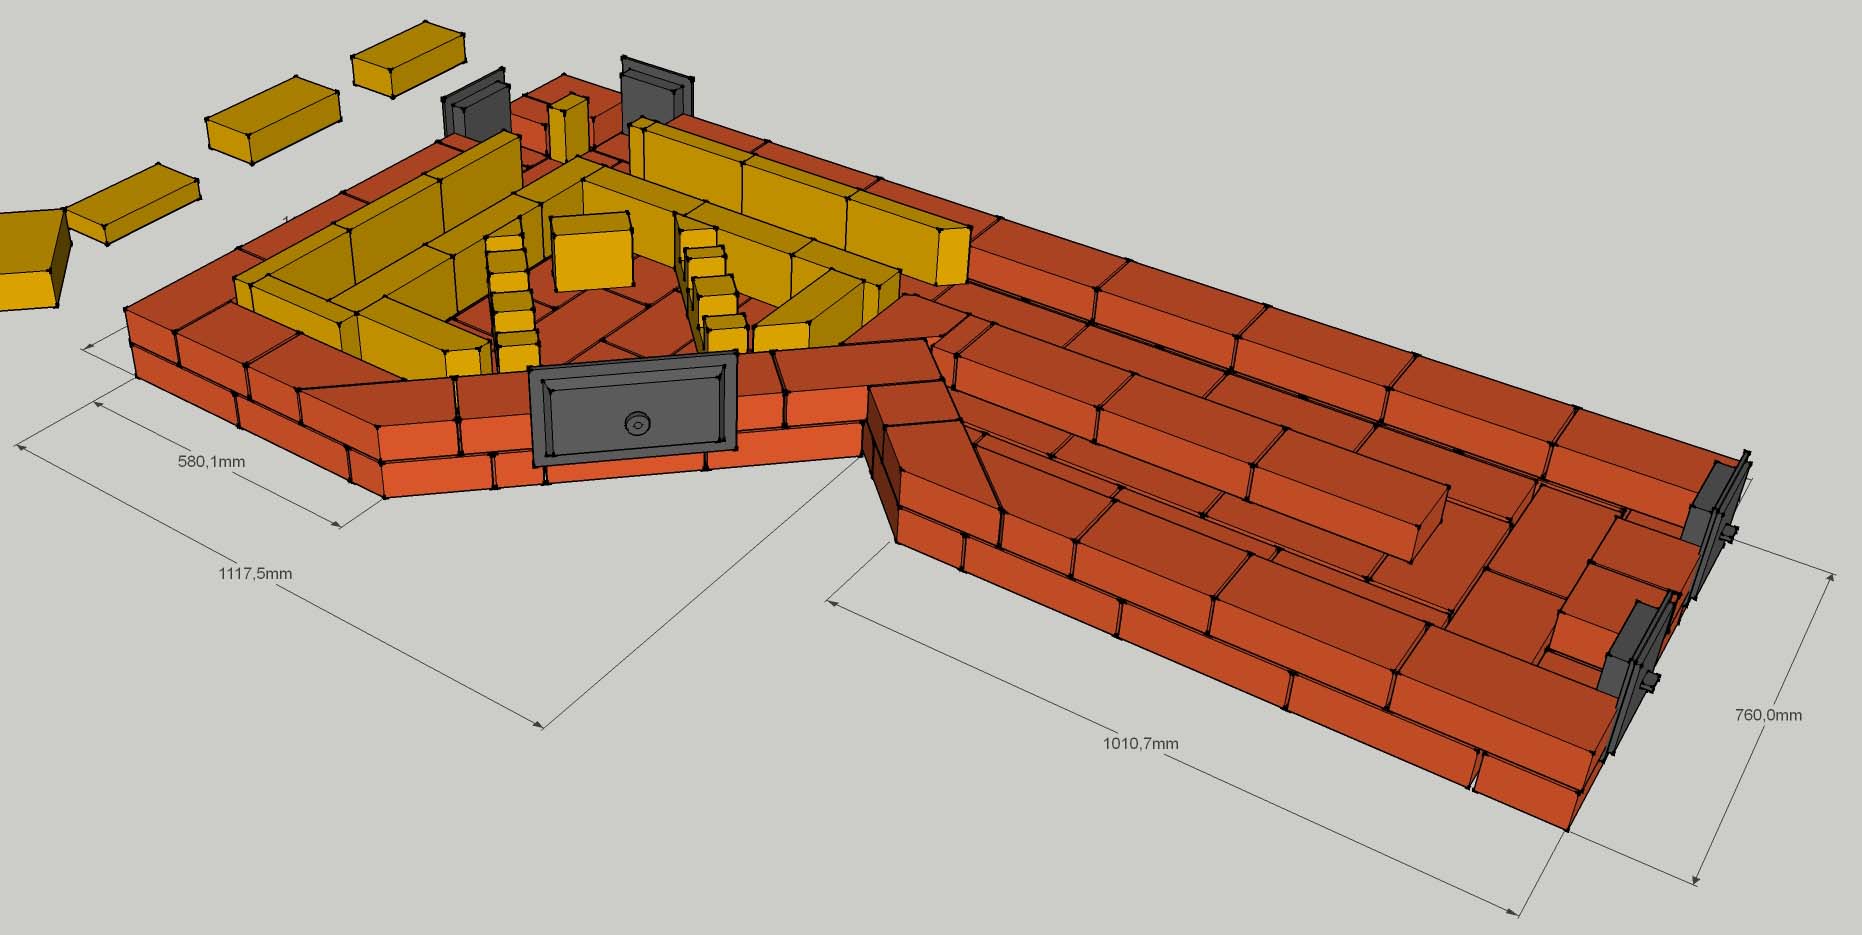
Task: Select the topmost loose yellow brick
Action: (408, 58)
